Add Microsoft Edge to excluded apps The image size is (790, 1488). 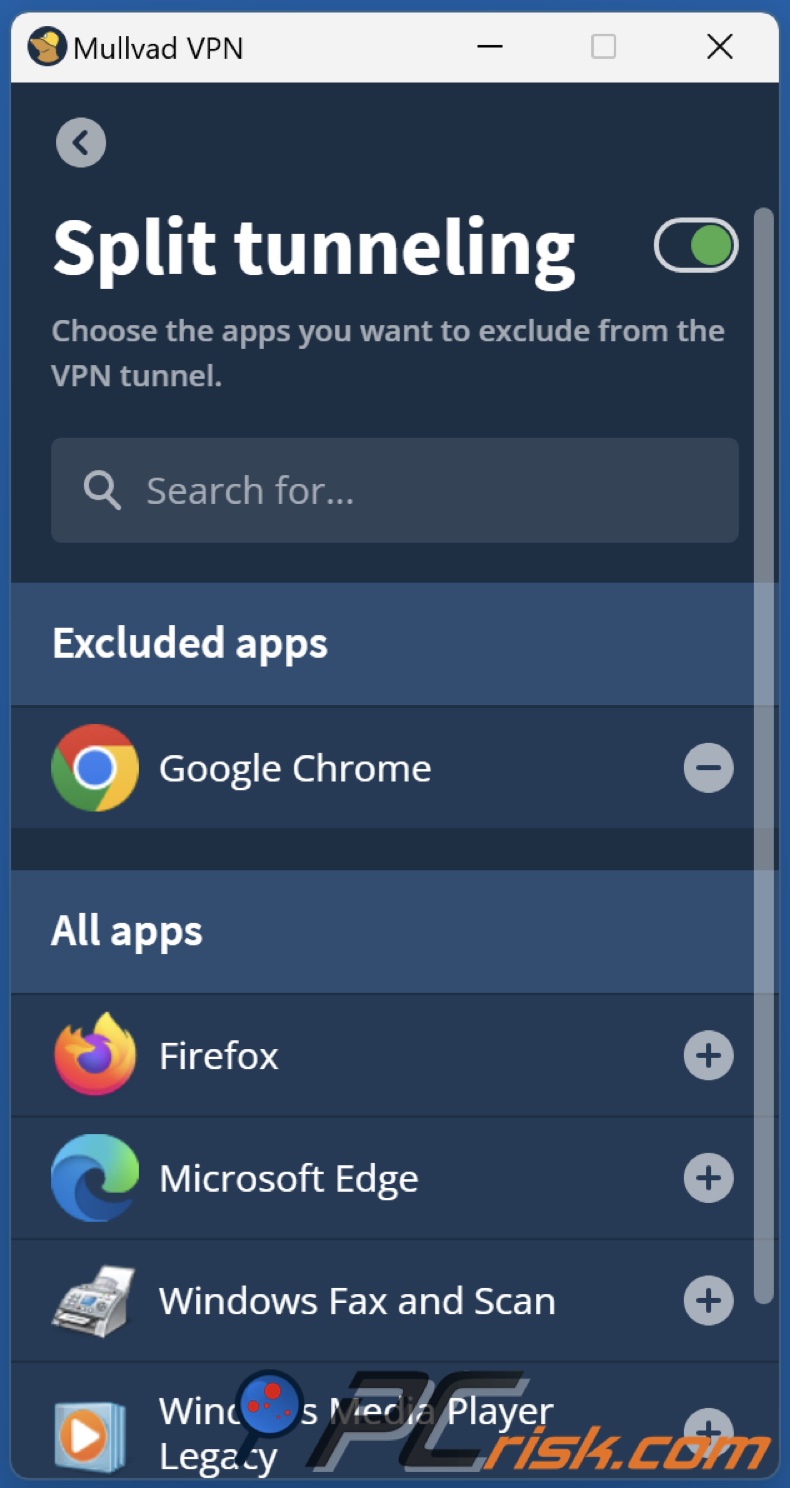click(708, 1178)
